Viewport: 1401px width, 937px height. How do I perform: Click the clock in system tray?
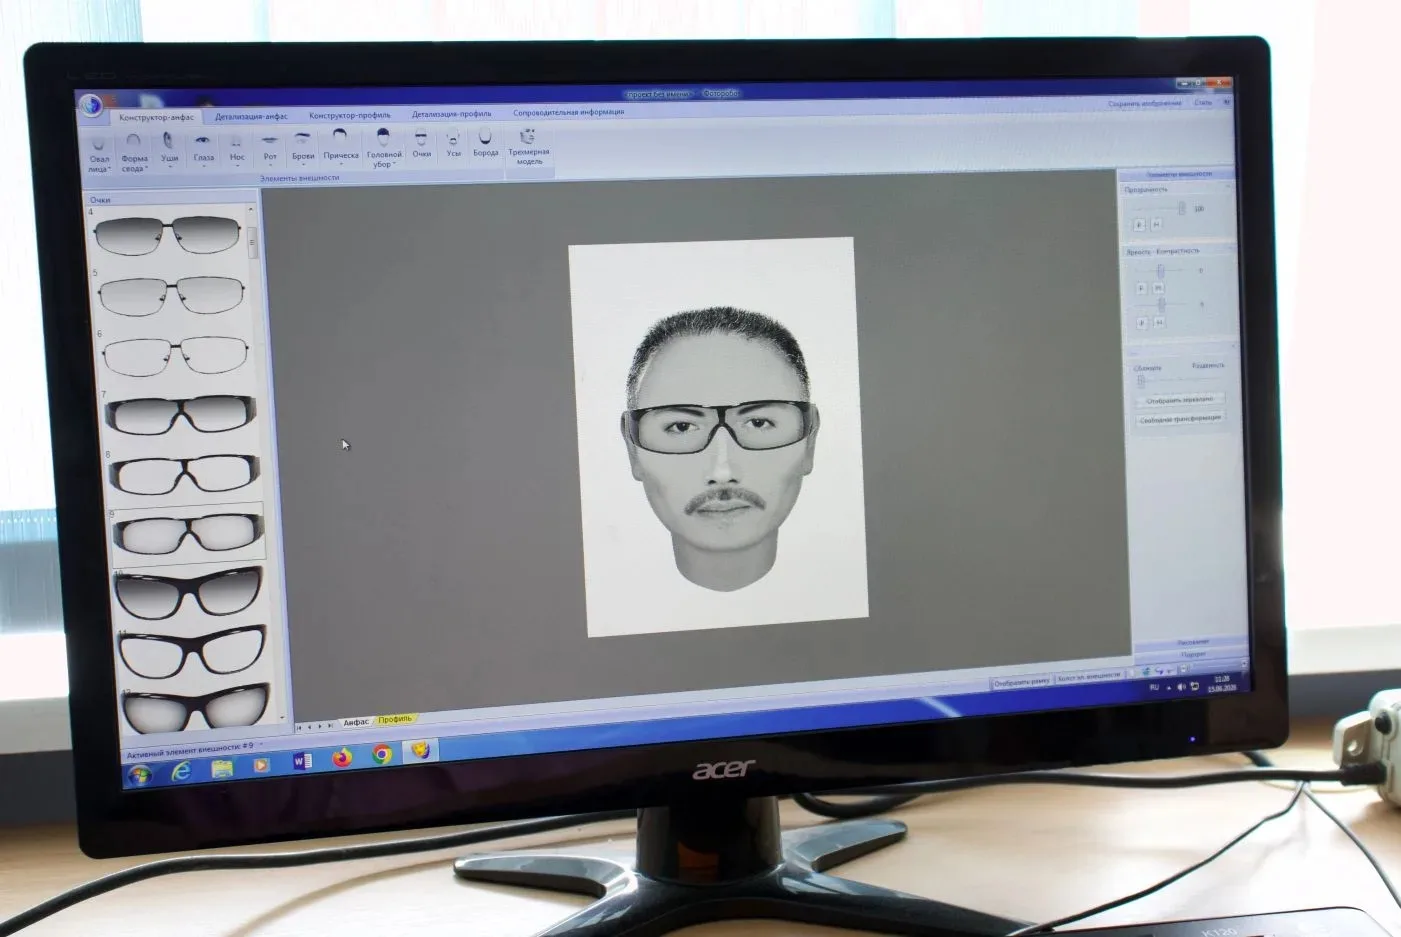[x=1222, y=684]
